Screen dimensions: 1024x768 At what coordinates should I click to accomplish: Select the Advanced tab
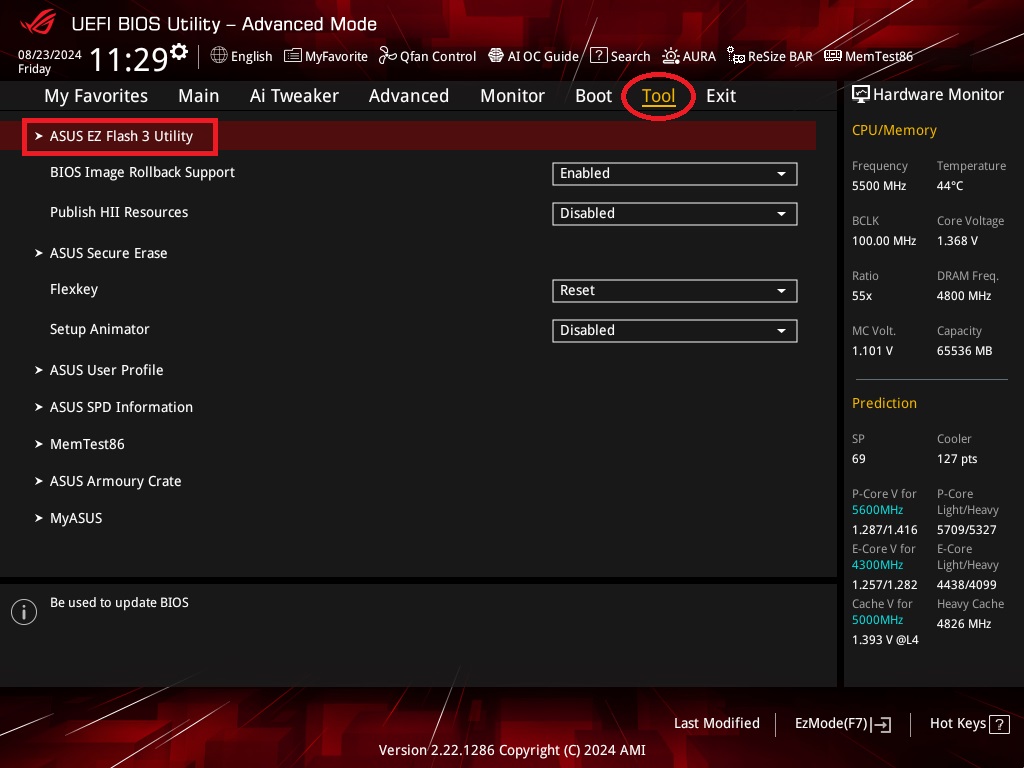409,96
